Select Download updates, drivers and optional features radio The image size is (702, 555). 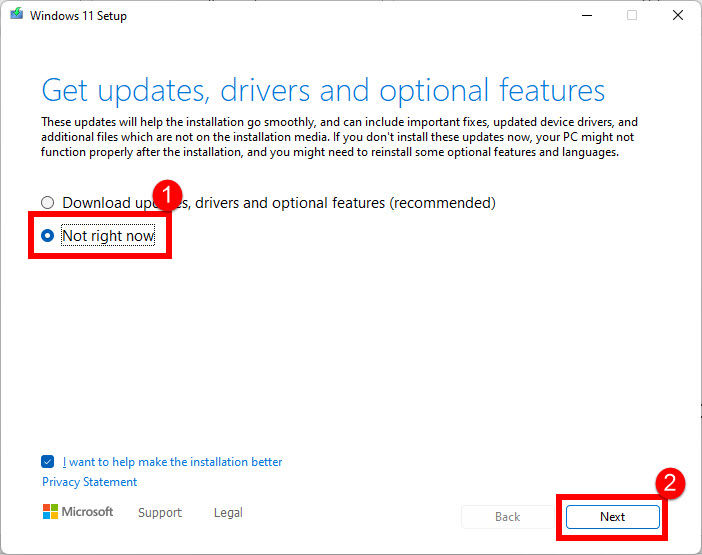pos(47,203)
